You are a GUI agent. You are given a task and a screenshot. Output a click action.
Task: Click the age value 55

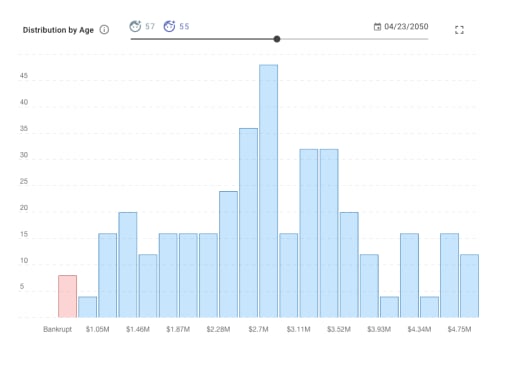[x=184, y=26]
